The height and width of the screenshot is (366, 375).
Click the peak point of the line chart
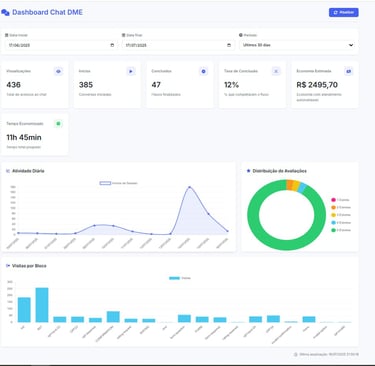pyautogui.click(x=190, y=187)
